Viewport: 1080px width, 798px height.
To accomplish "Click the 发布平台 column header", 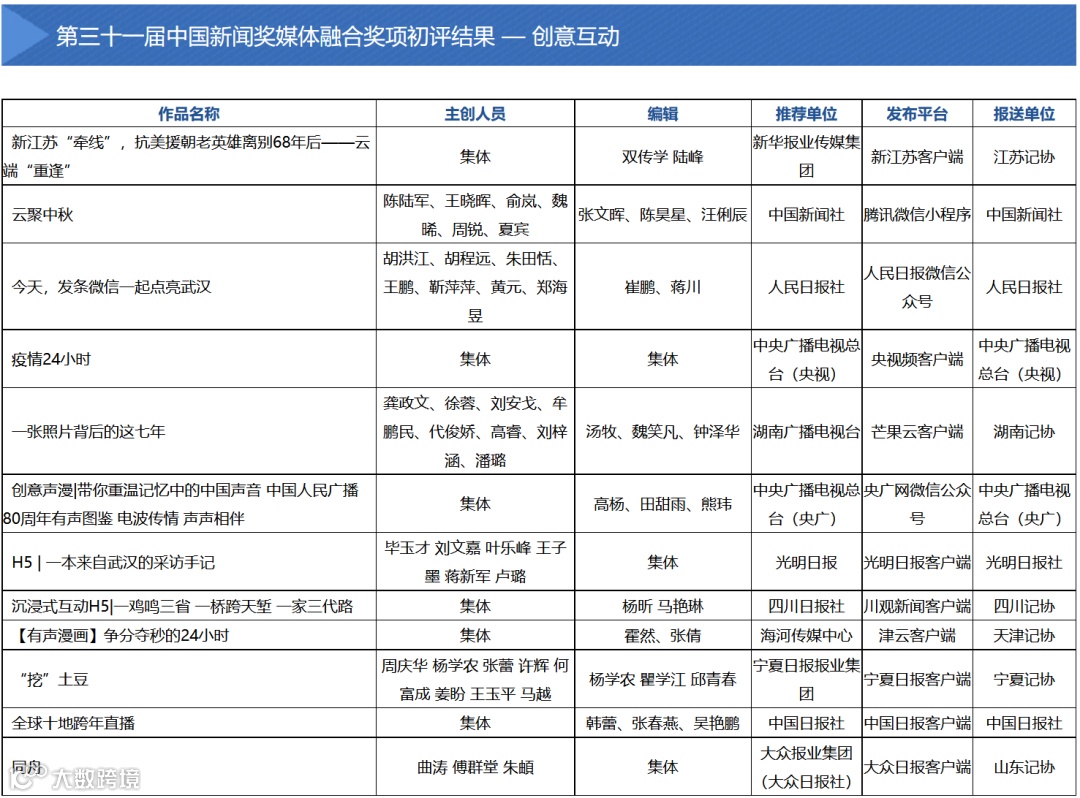I will click(917, 114).
